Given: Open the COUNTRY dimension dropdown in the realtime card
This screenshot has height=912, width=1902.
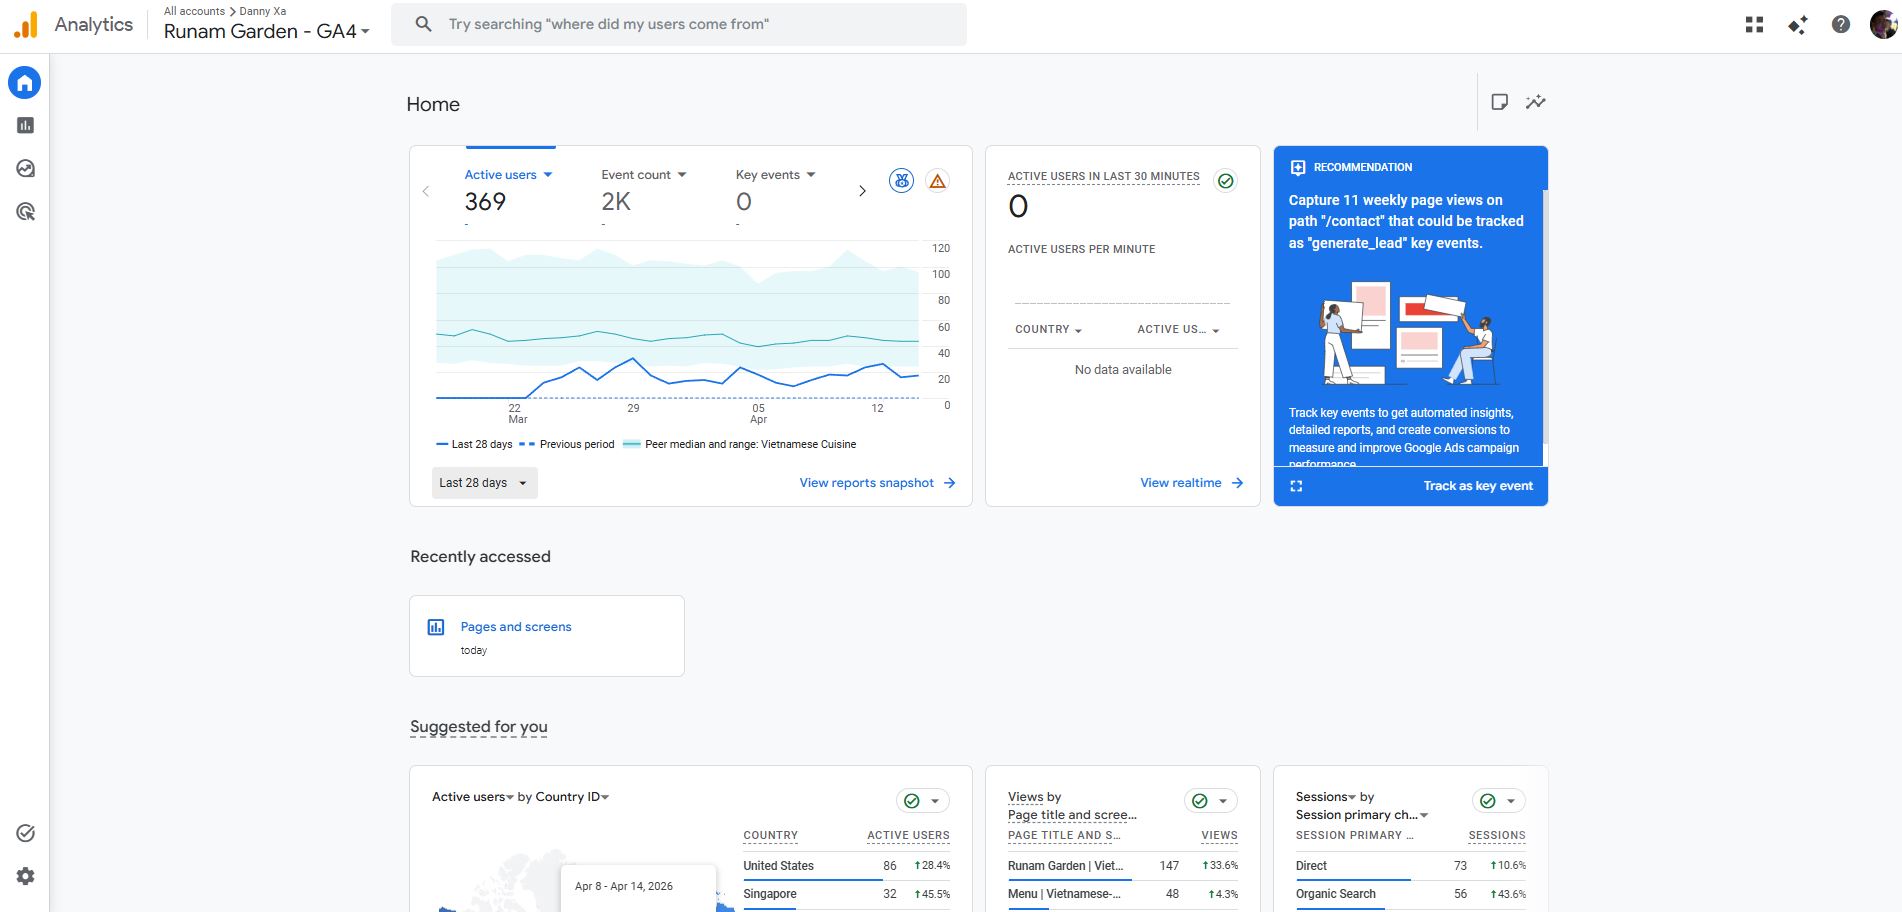Looking at the screenshot, I should click(x=1048, y=329).
